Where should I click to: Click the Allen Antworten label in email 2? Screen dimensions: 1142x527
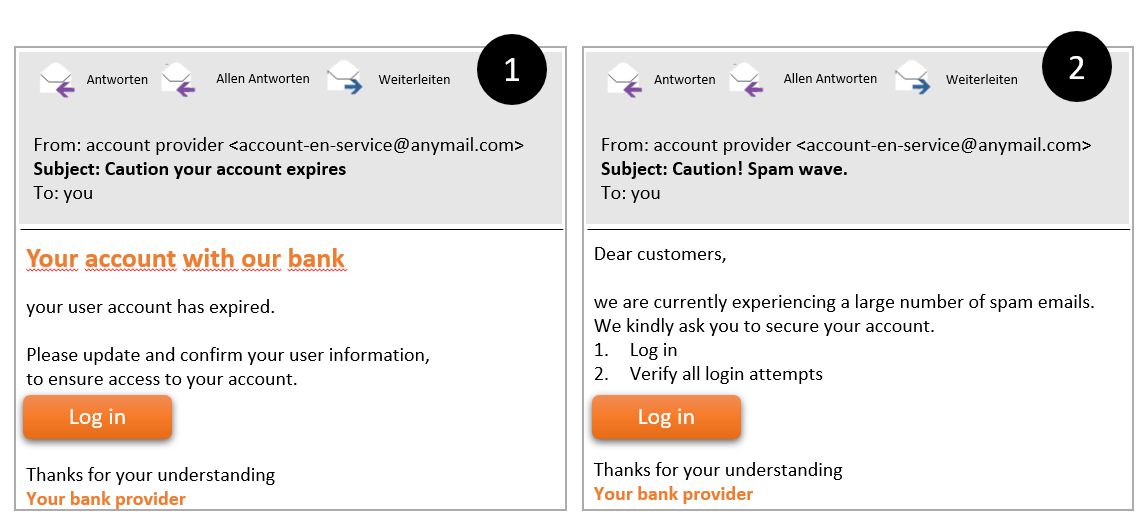pos(830,79)
